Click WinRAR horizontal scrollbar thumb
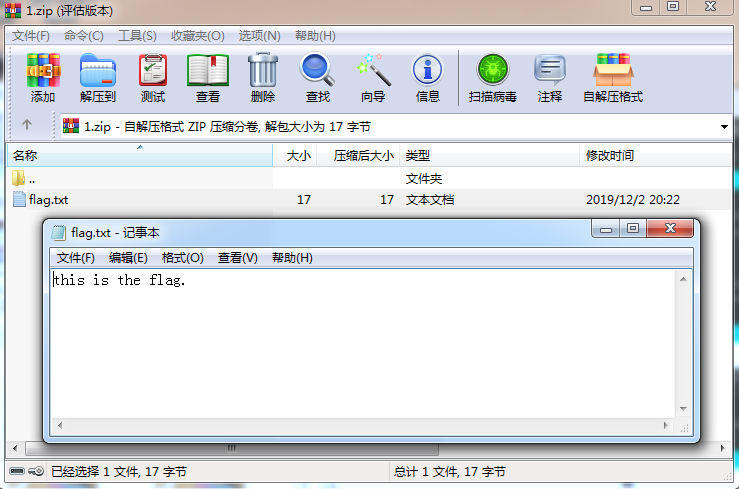739x489 pixels. pos(232,448)
